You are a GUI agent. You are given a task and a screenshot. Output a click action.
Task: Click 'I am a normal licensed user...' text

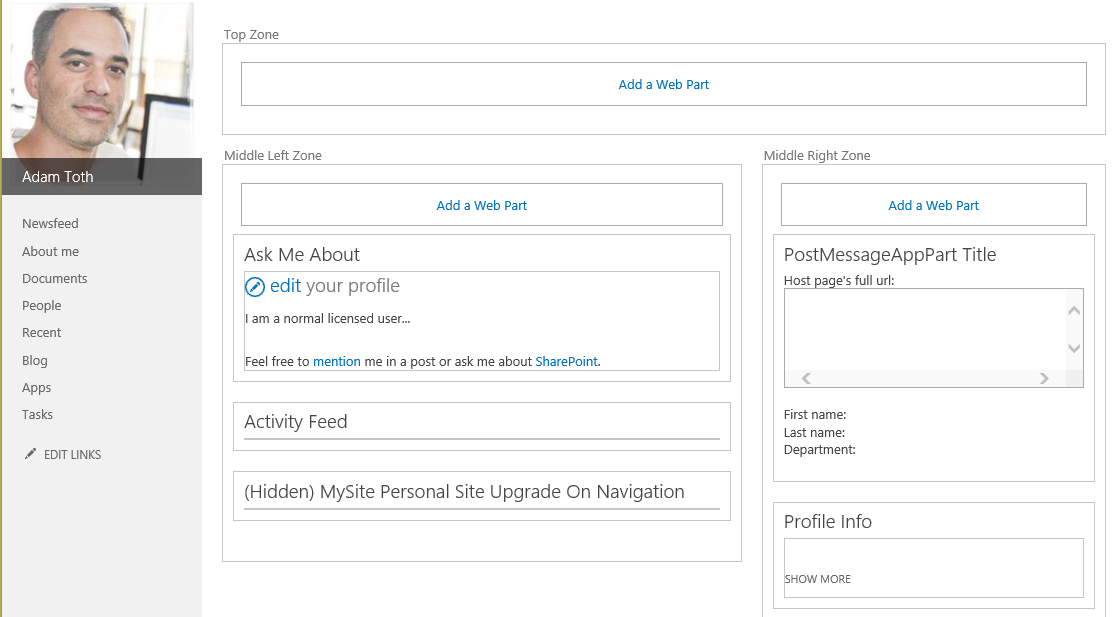(x=328, y=319)
